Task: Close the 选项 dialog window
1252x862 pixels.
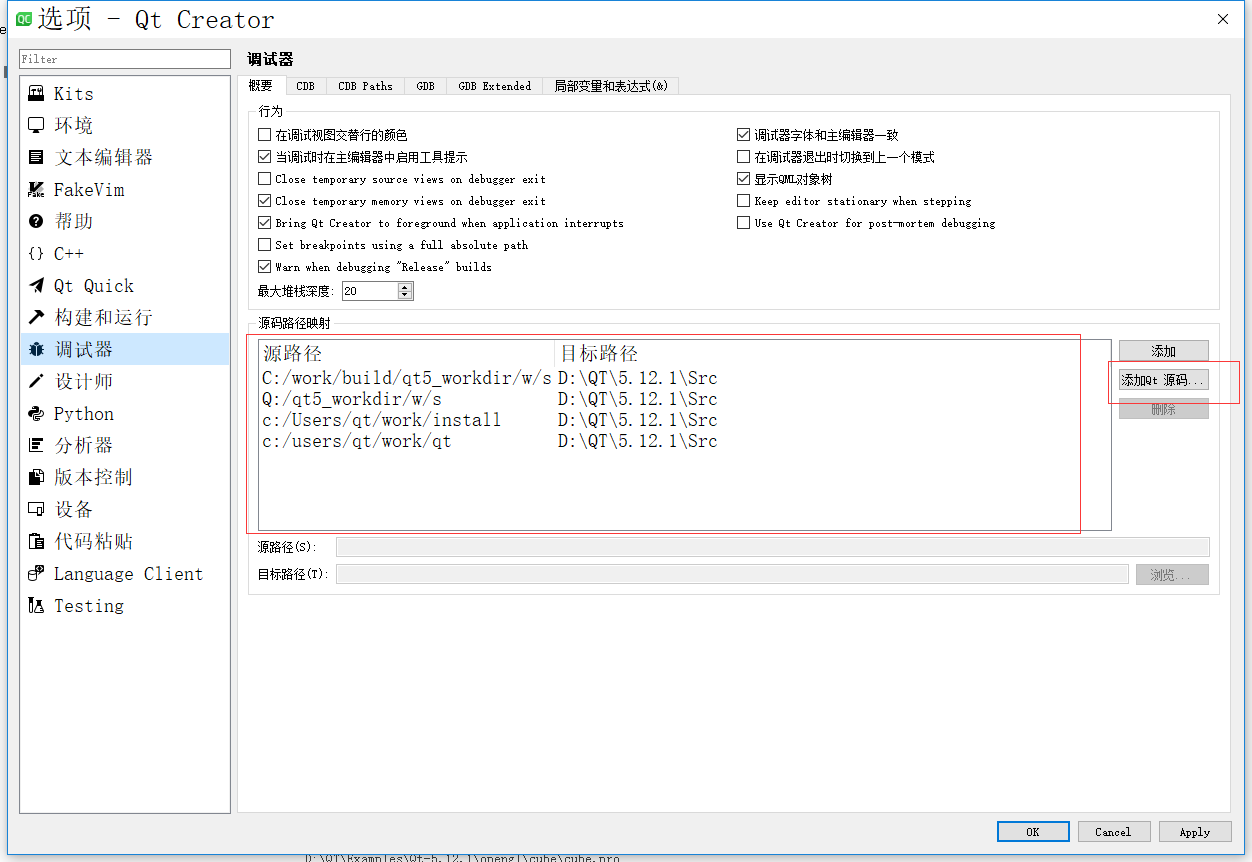Action: (x=1223, y=19)
